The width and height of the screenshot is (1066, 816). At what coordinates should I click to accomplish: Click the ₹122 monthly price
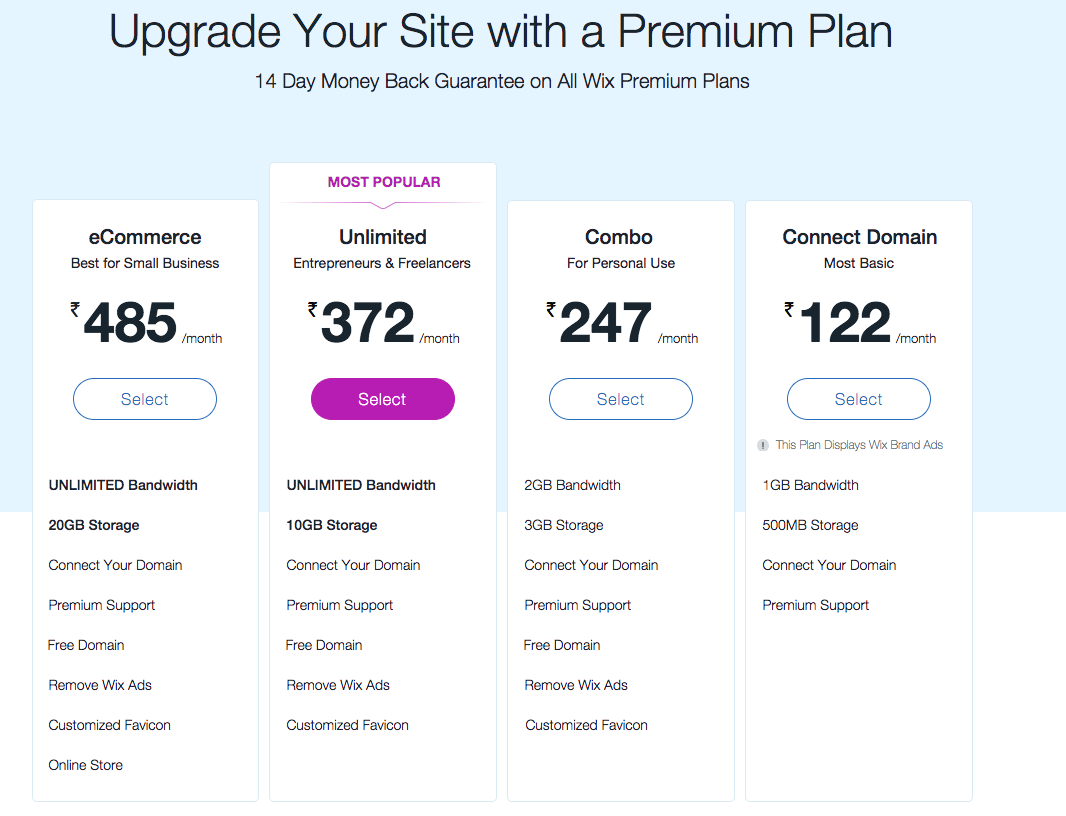[844, 324]
